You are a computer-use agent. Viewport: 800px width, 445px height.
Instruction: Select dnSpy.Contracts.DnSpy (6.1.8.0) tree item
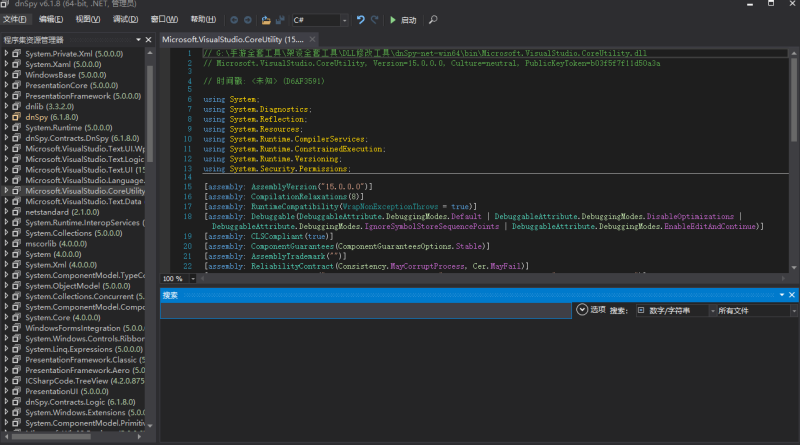82,138
